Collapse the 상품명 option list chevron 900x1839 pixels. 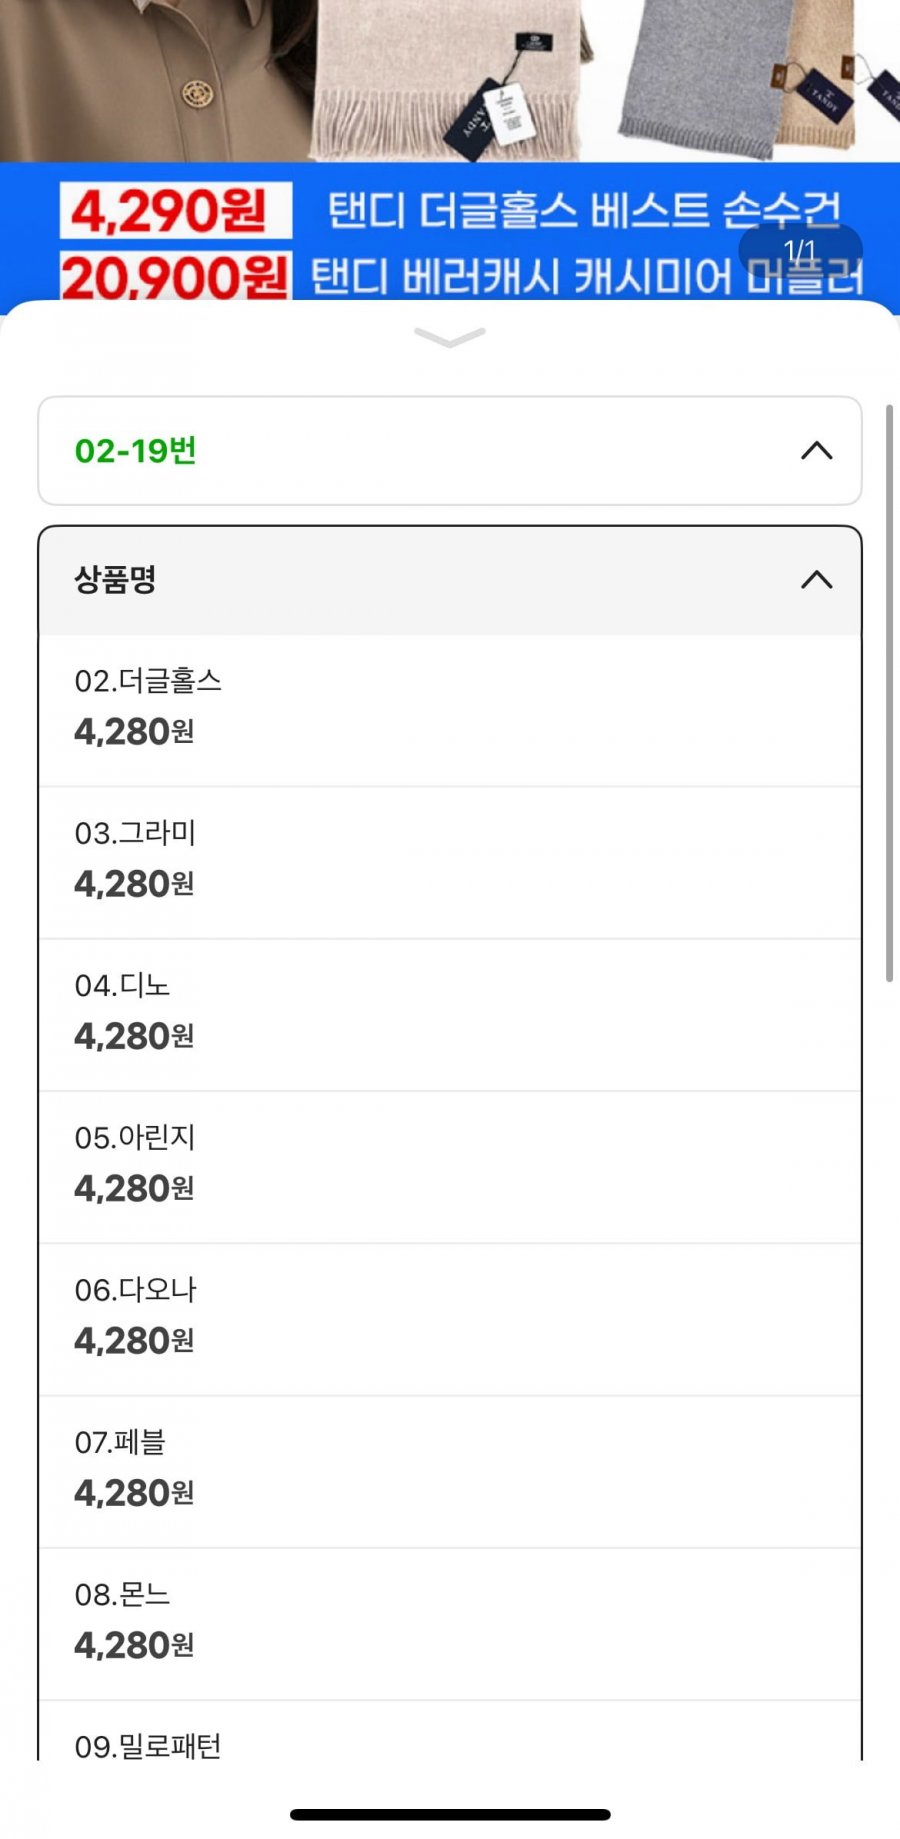coord(816,580)
